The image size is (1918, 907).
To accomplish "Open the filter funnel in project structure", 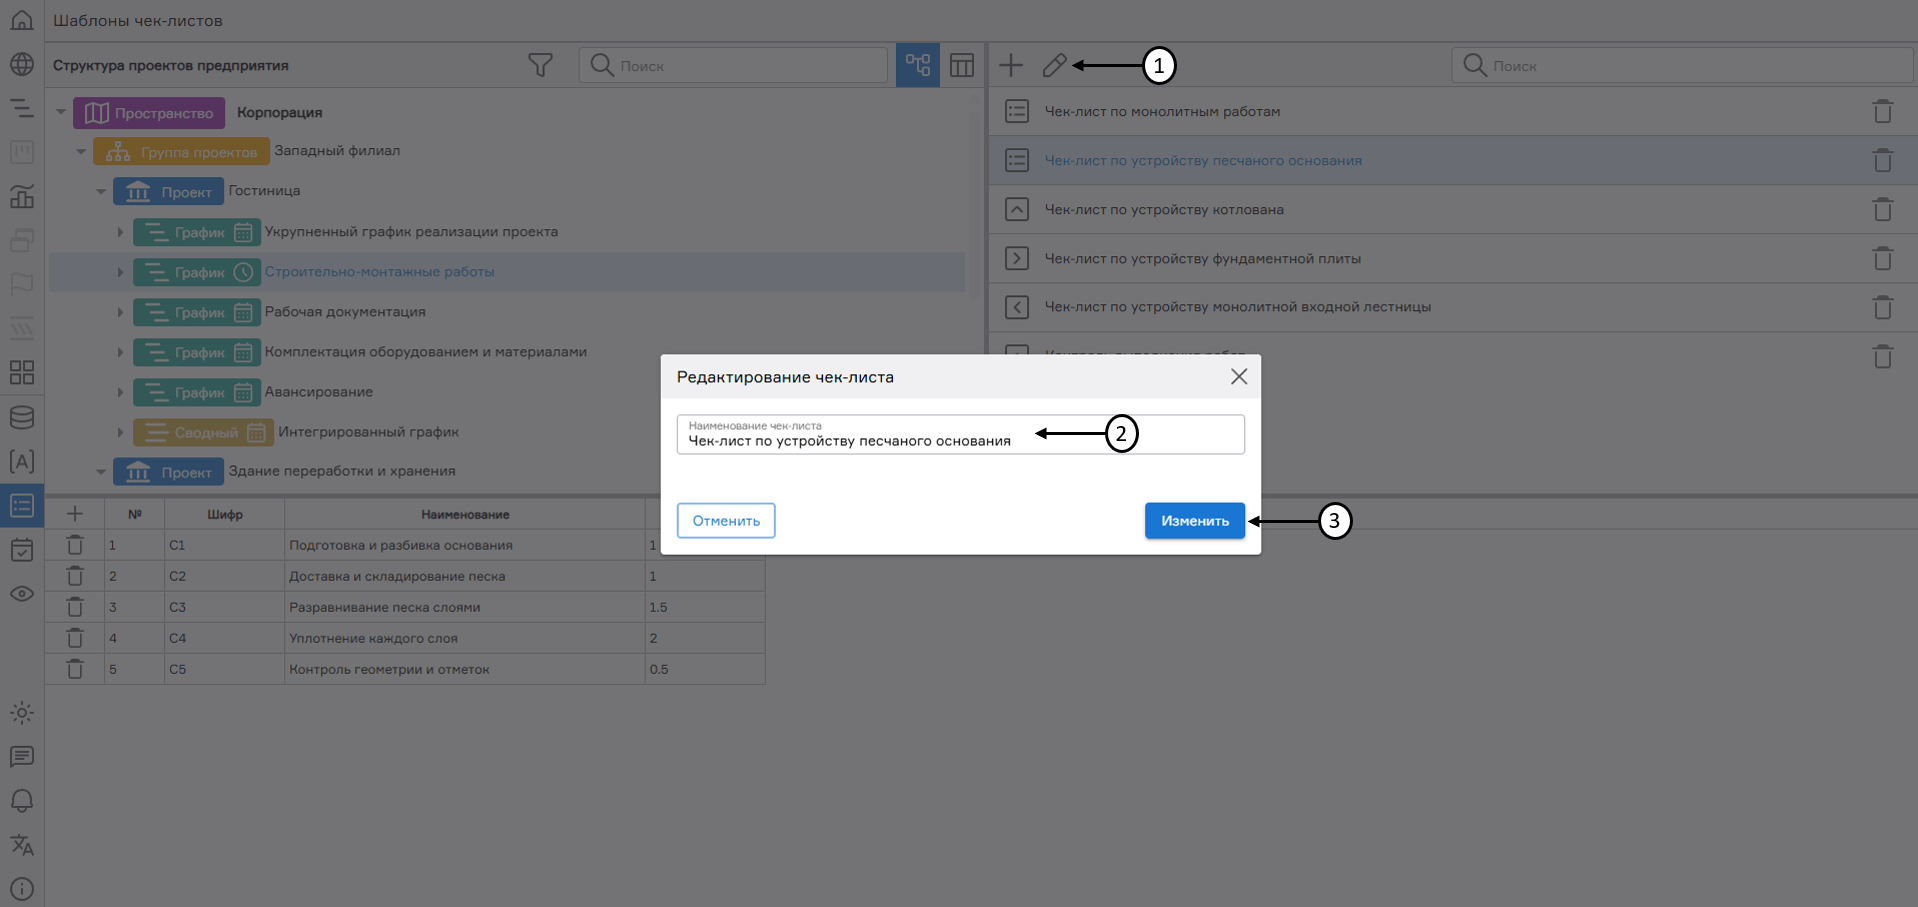I will pos(540,66).
